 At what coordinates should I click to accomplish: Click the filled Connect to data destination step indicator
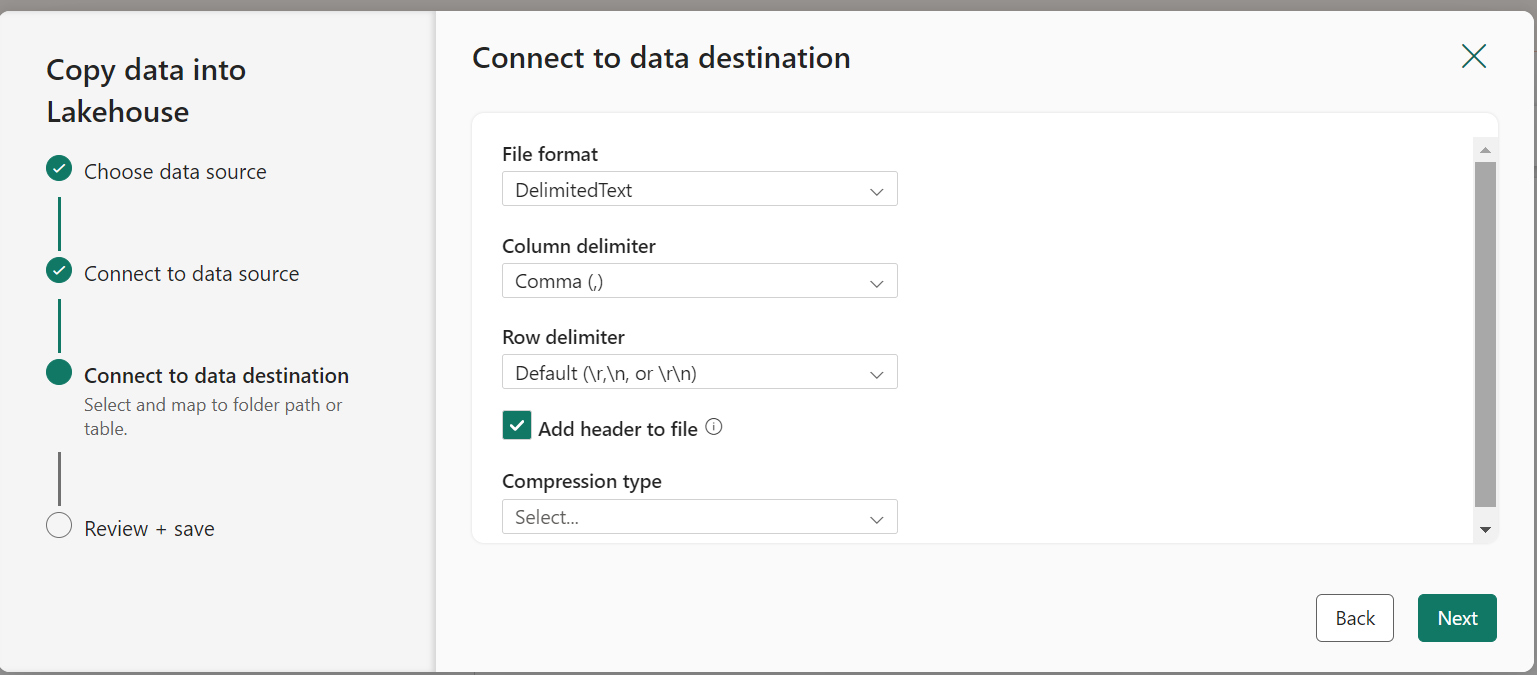pos(58,371)
